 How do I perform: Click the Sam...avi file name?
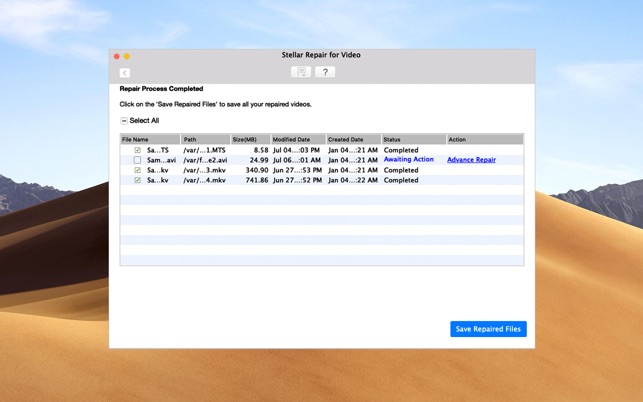161,160
